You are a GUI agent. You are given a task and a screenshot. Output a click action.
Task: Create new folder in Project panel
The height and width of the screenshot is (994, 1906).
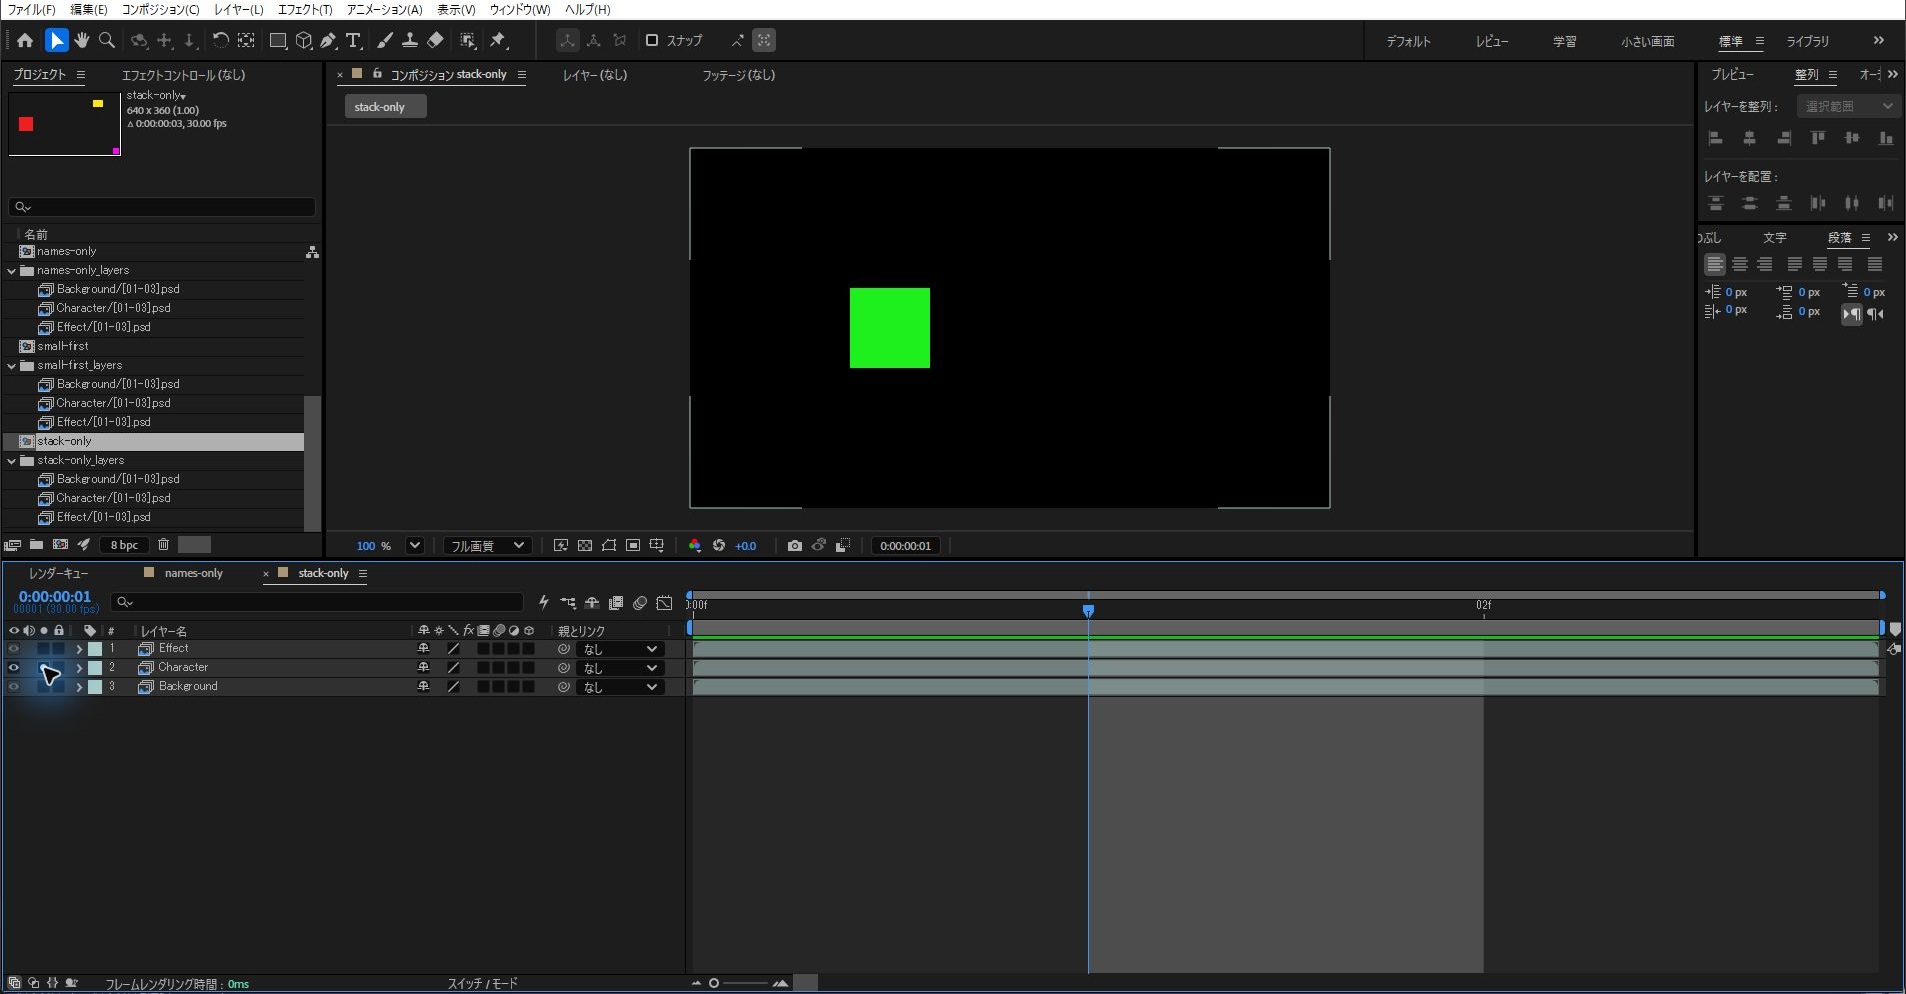pyautogui.click(x=36, y=545)
